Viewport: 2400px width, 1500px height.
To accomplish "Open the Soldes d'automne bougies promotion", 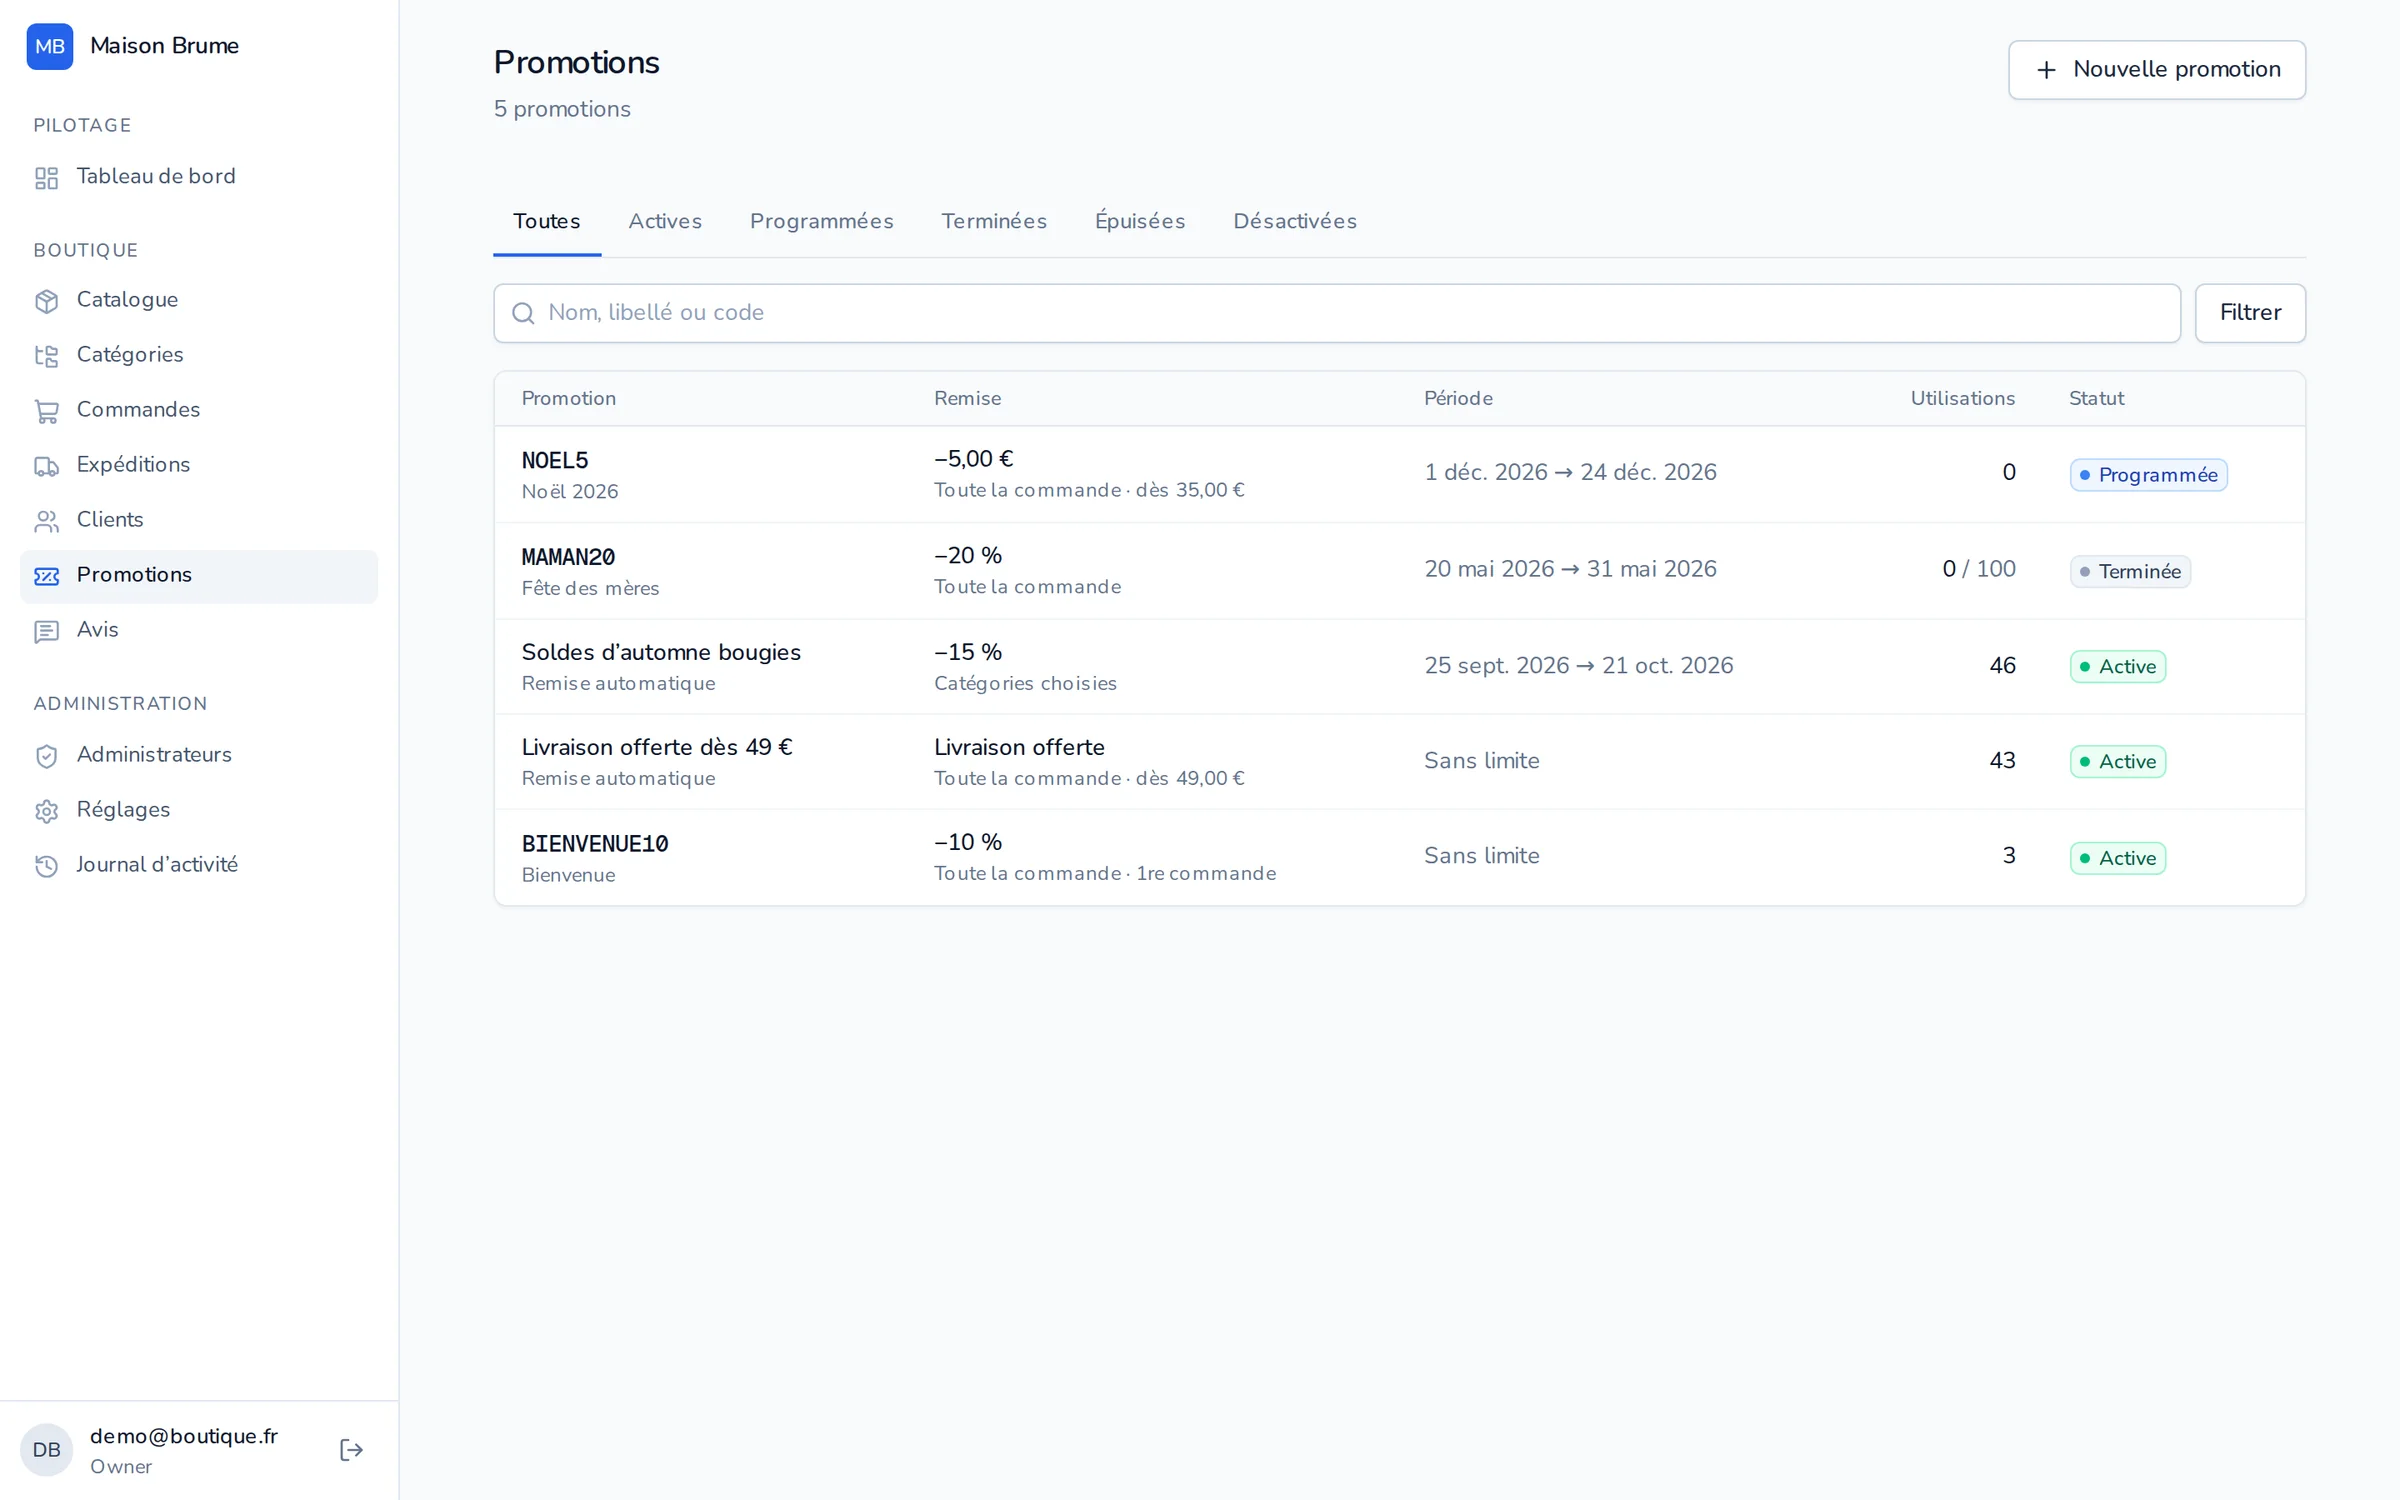I will point(1400,666).
